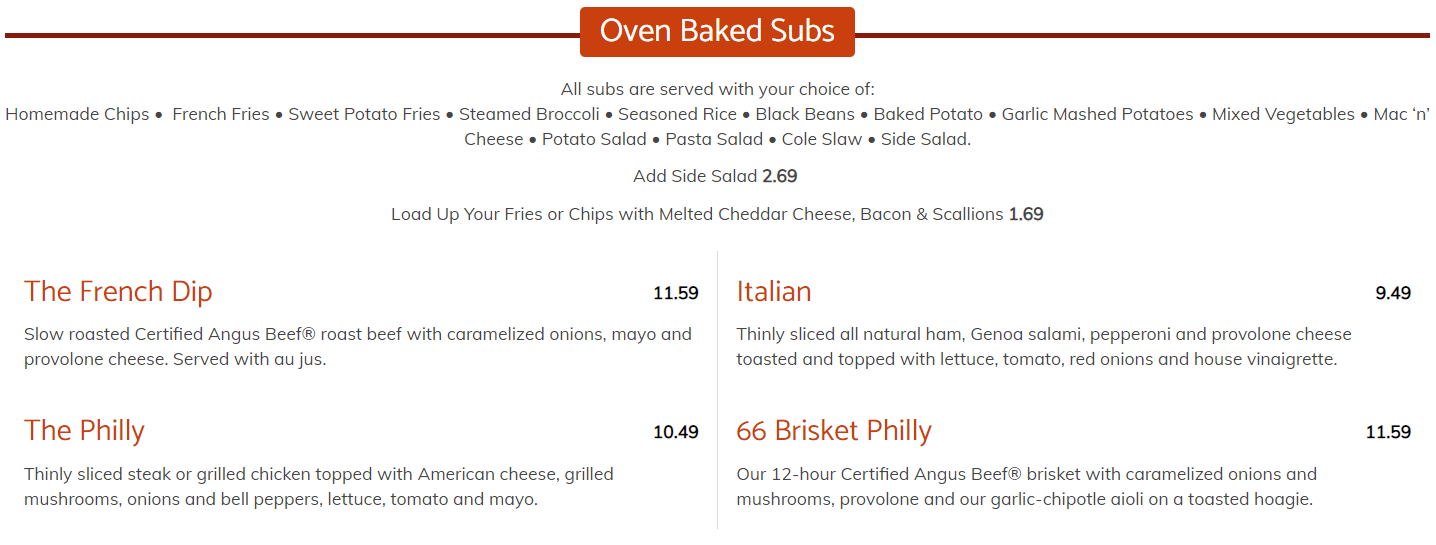Click the Oven Baked Subs header badge
The height and width of the screenshot is (545, 1436).
717,31
